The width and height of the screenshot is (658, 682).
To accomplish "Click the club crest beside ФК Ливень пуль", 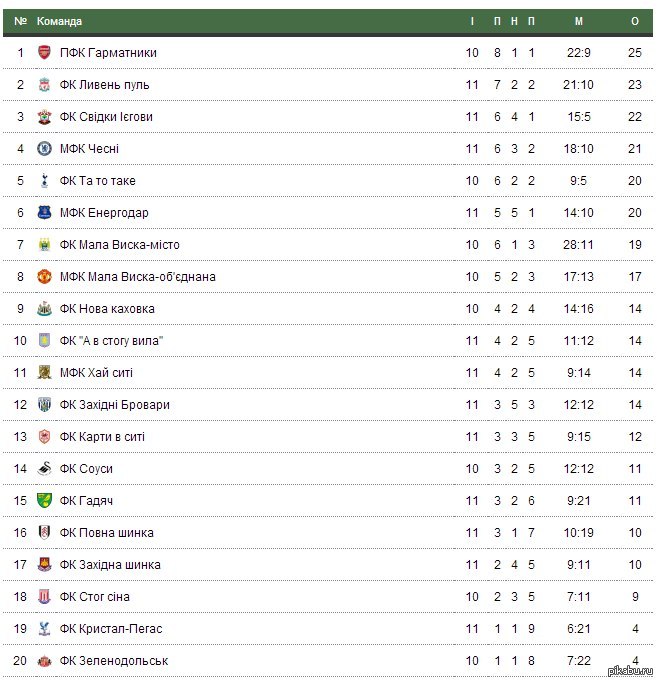I will 44,84.
